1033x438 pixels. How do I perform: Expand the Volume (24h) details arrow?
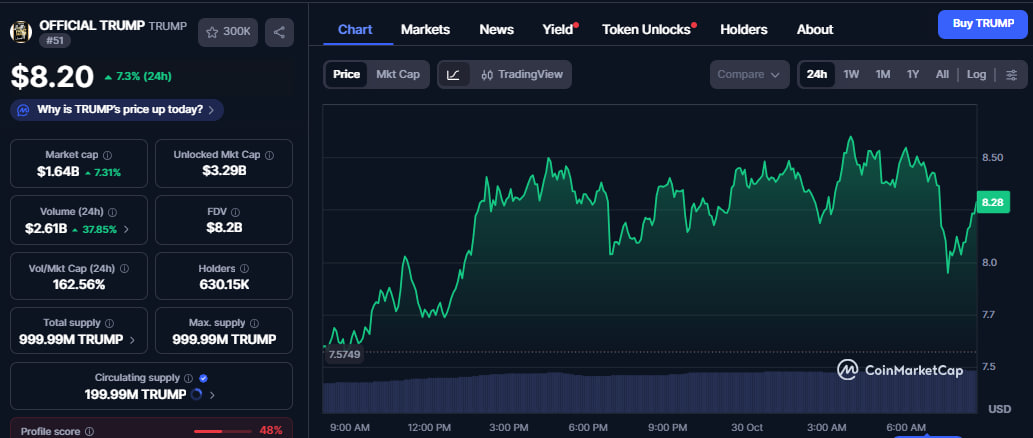(125, 229)
